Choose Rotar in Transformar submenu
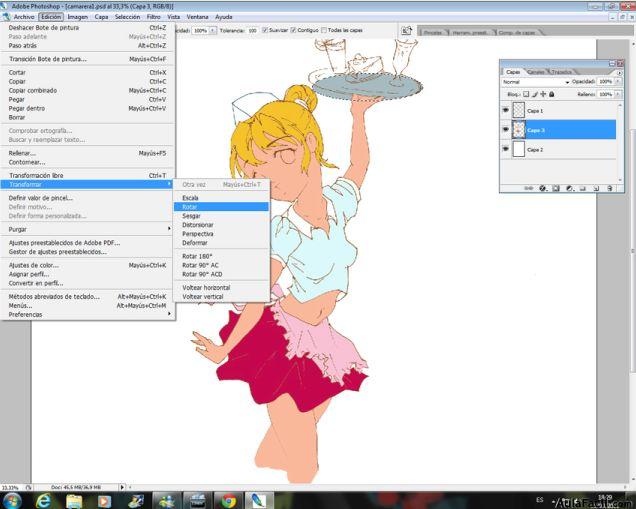 [x=221, y=206]
